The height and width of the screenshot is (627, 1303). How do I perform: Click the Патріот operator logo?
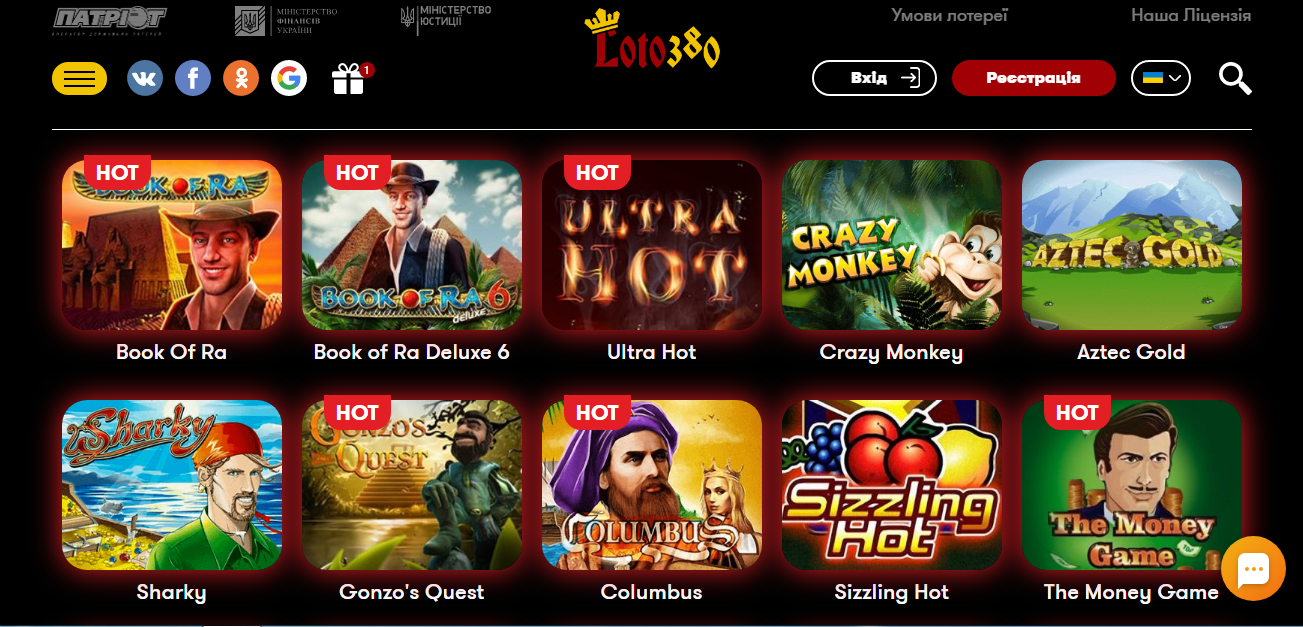tap(109, 20)
